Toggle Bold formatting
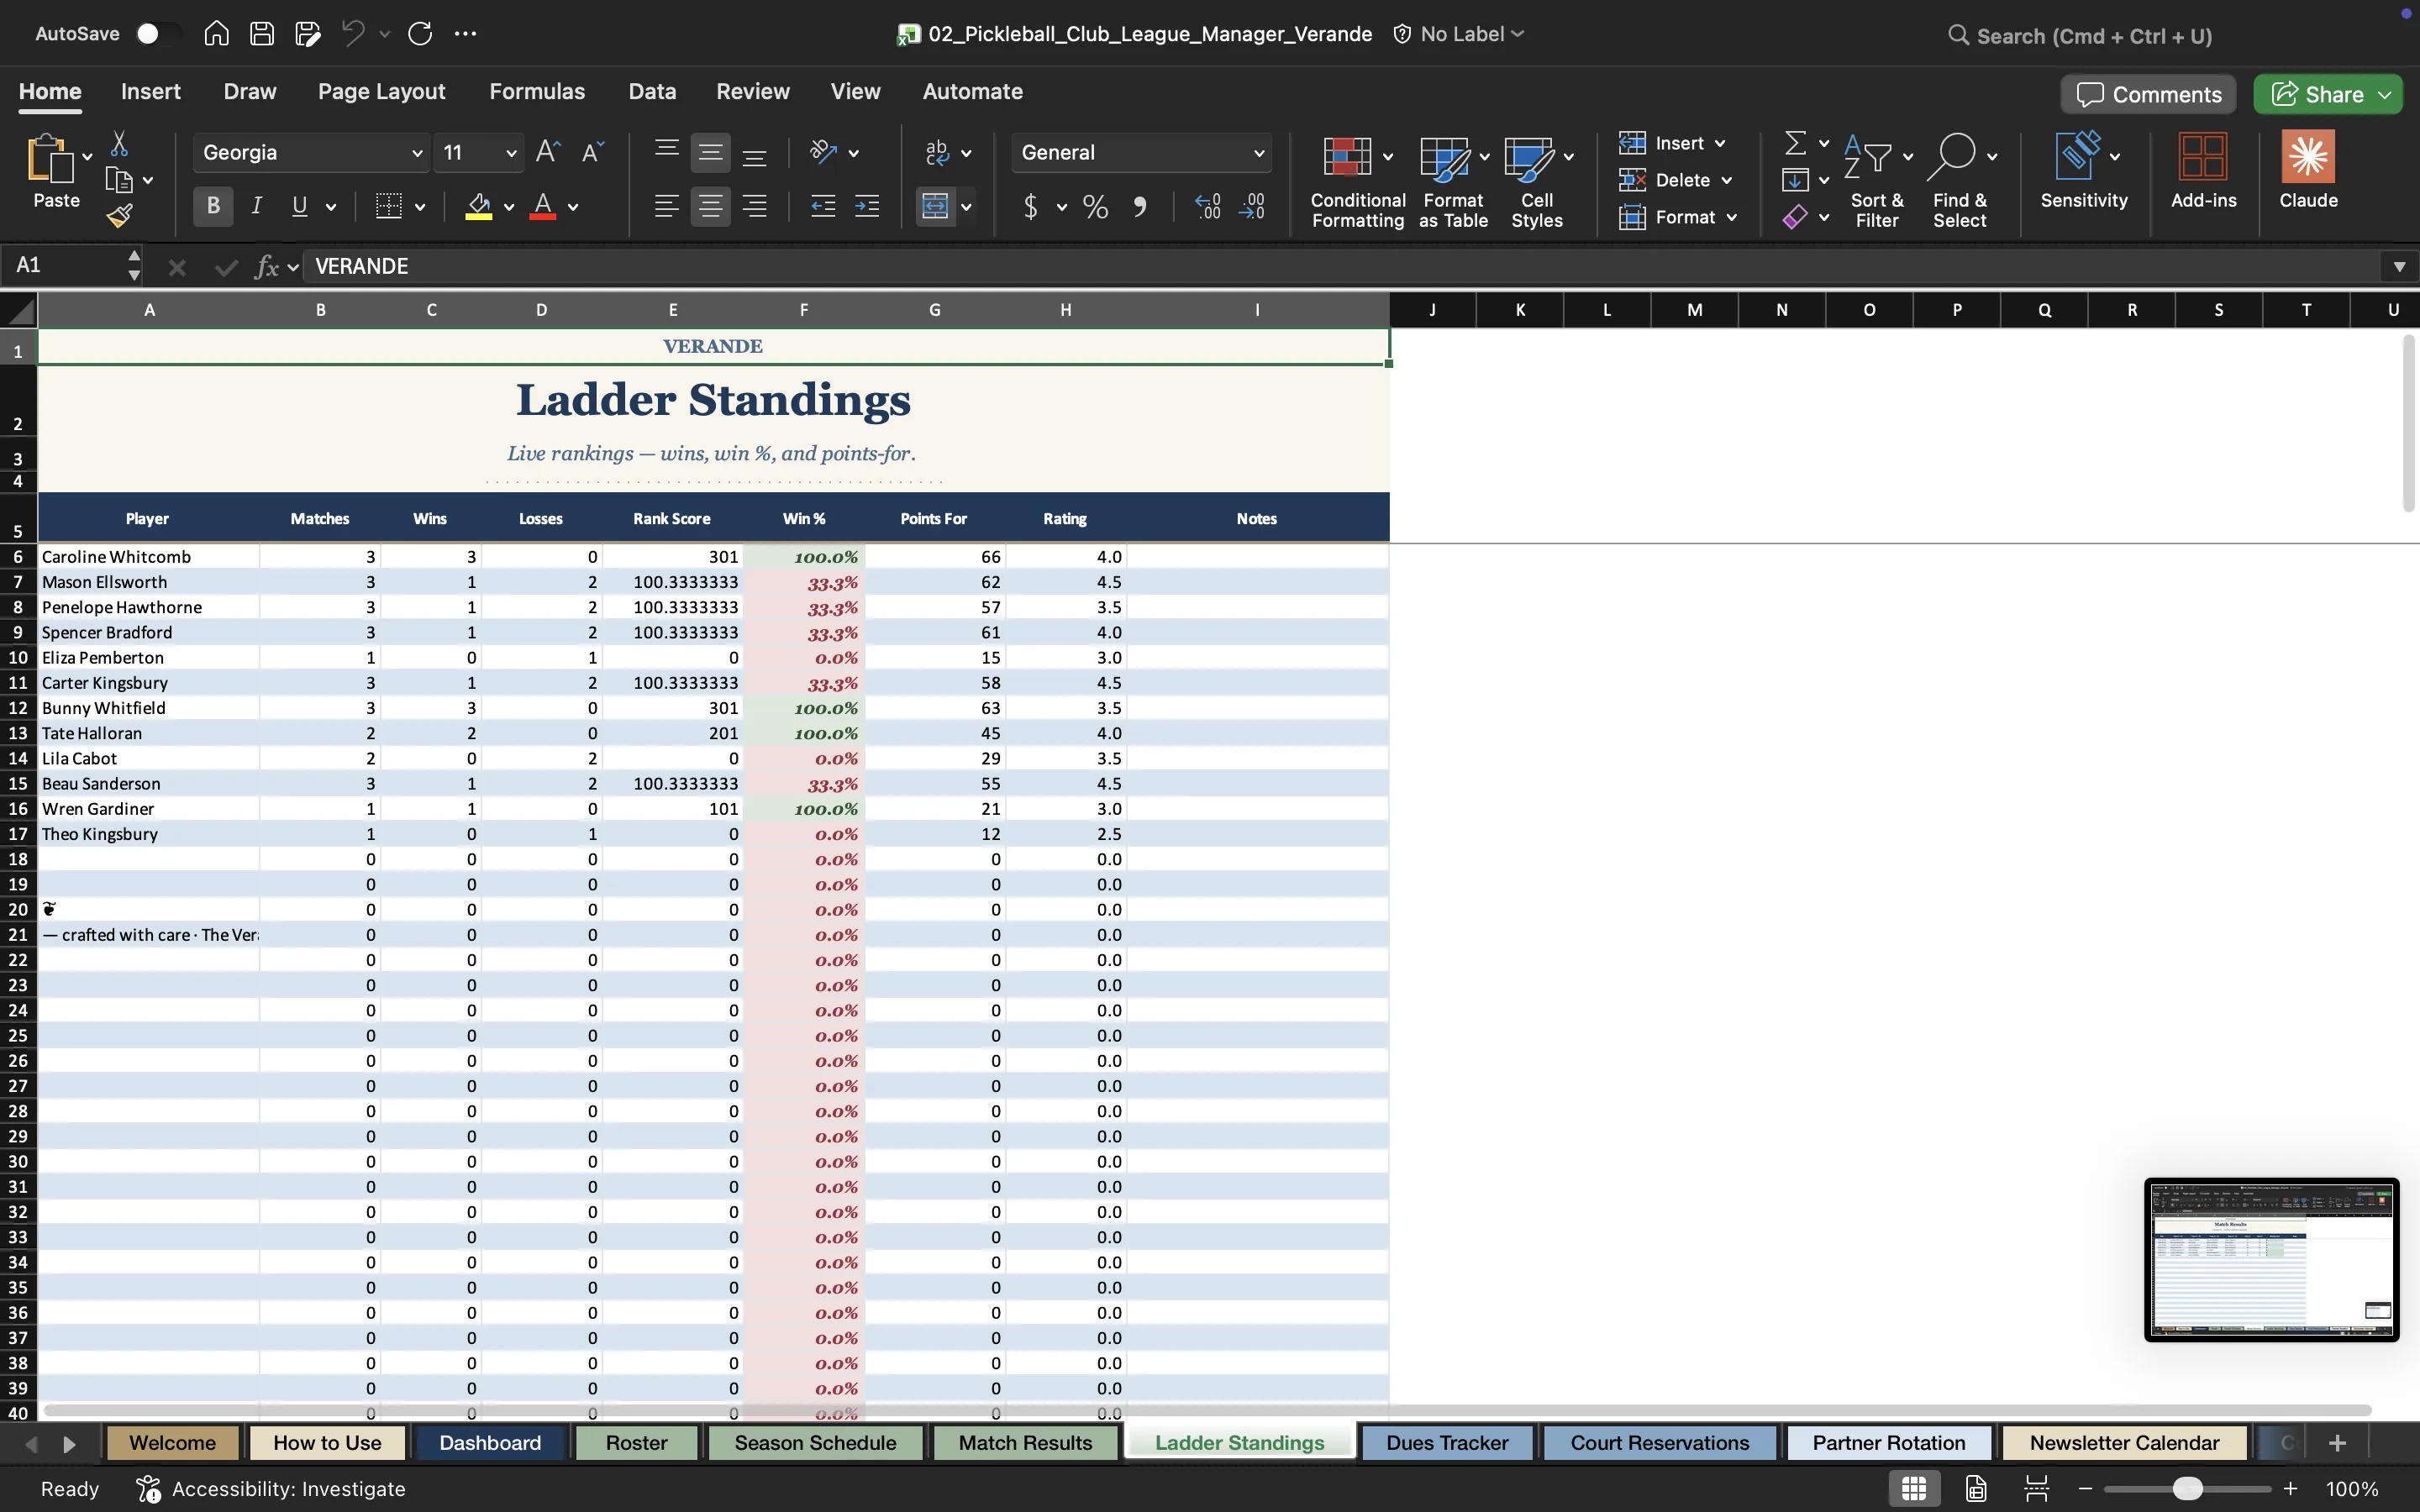The height and width of the screenshot is (1512, 2420). [213, 207]
